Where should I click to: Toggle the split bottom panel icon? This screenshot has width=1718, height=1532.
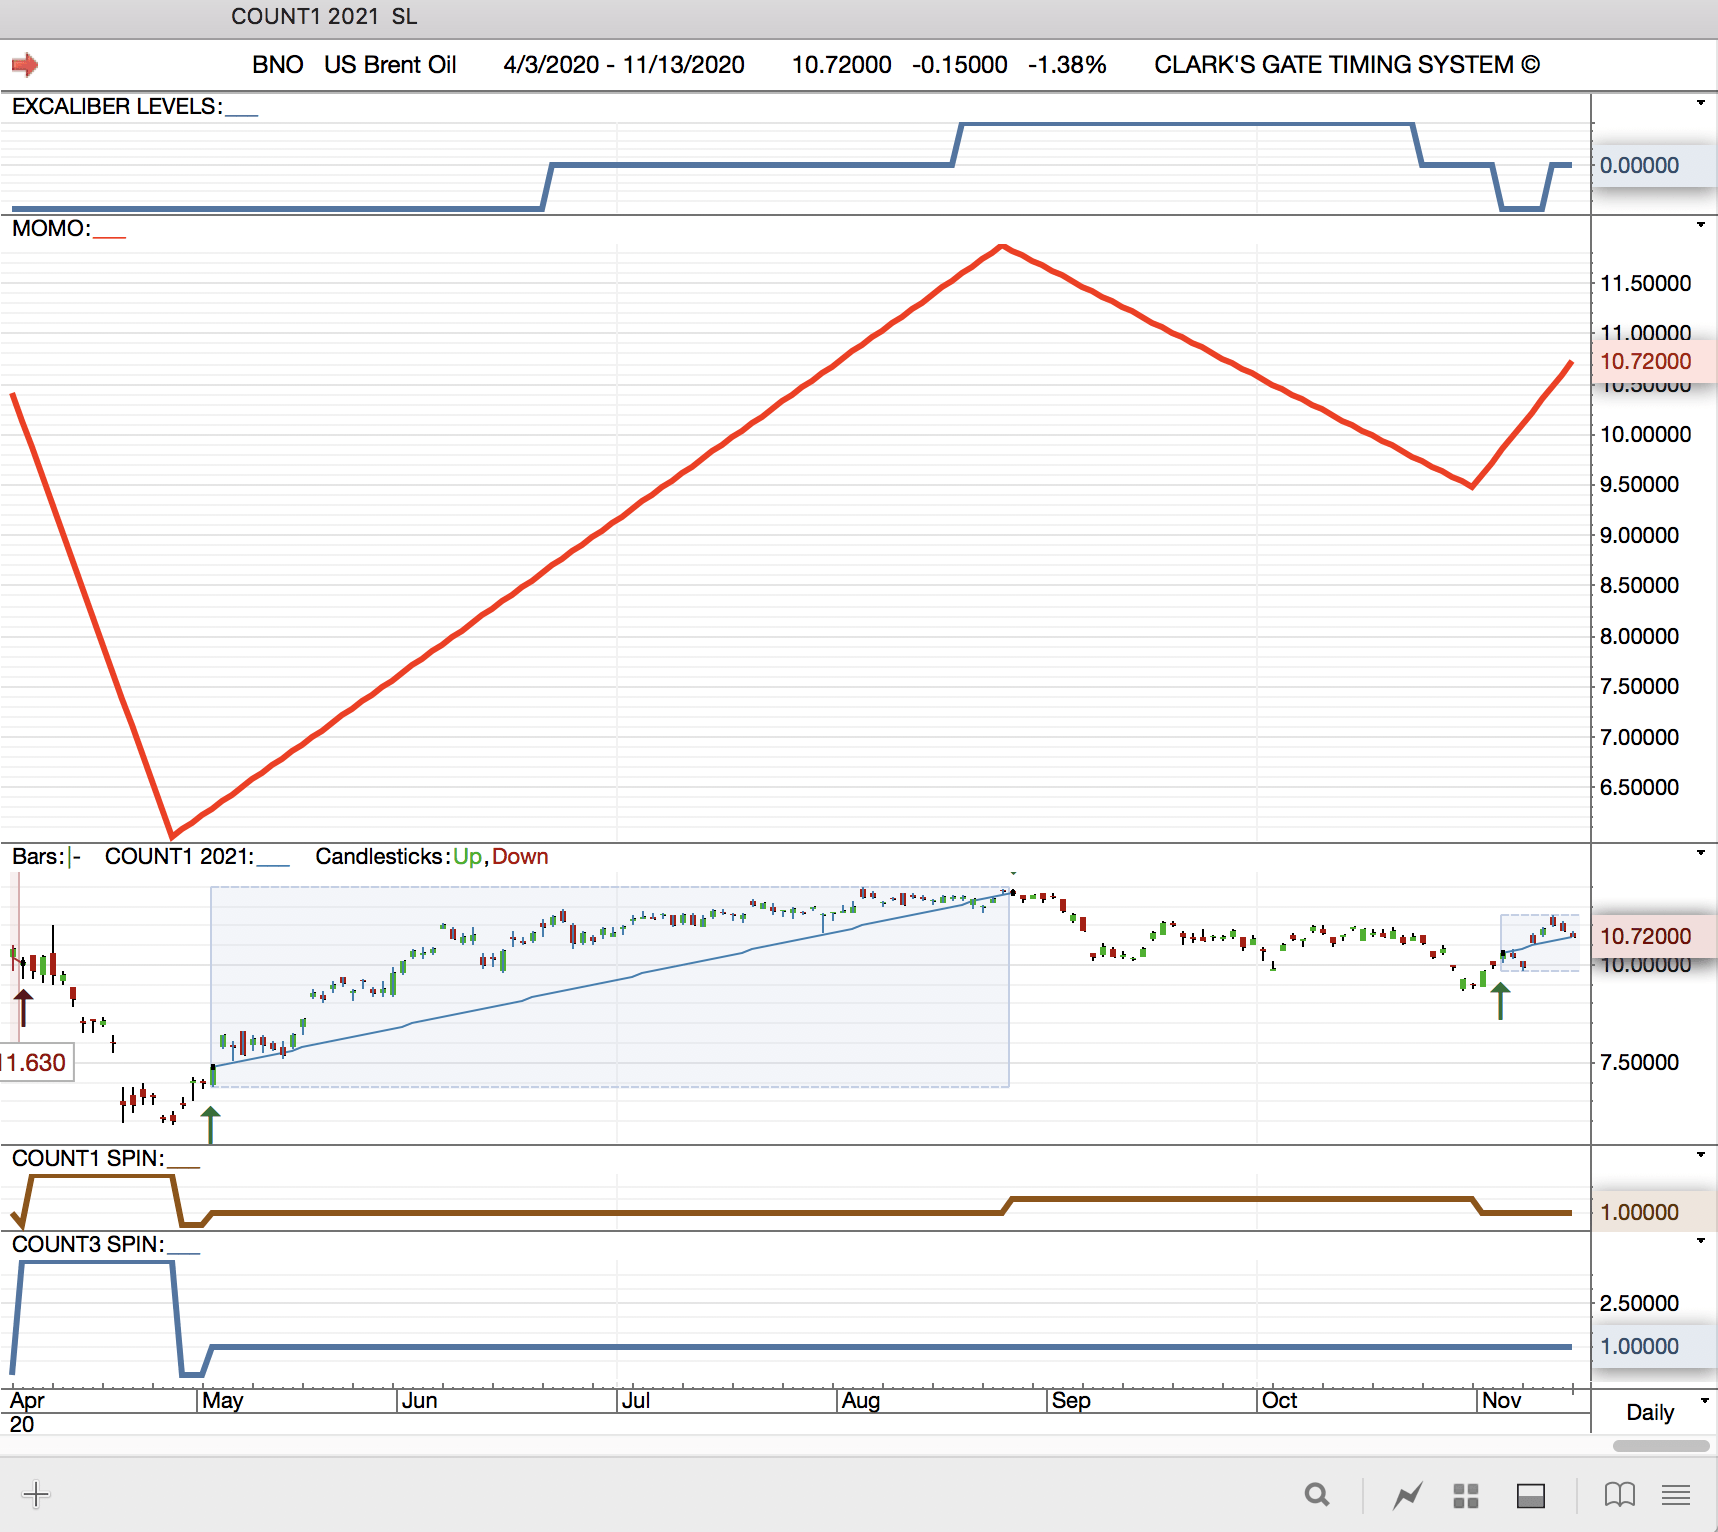tap(1531, 1496)
